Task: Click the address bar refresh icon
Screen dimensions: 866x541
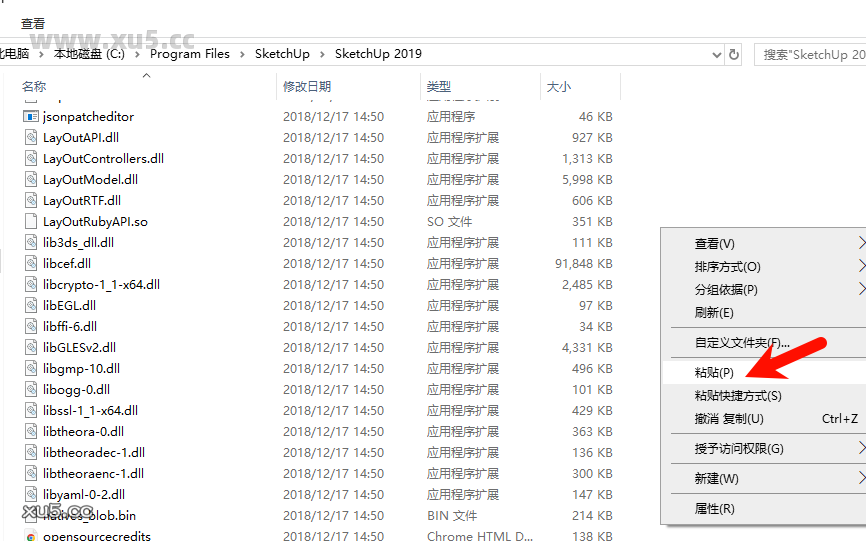Action: pyautogui.click(x=734, y=55)
